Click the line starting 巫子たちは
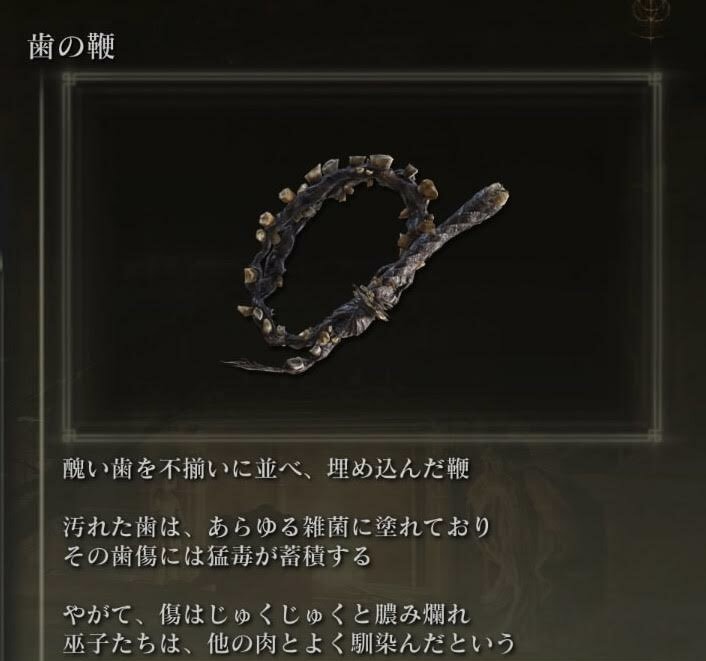 pyautogui.click(x=288, y=643)
